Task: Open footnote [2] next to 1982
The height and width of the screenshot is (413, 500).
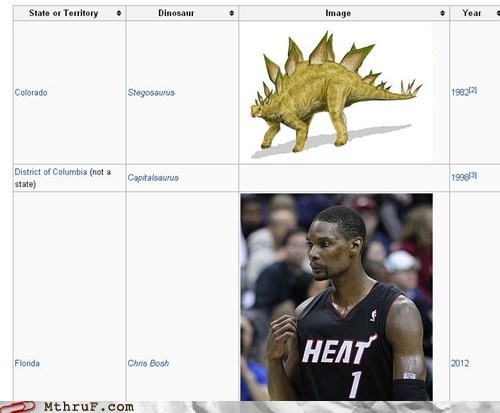Action: point(473,90)
